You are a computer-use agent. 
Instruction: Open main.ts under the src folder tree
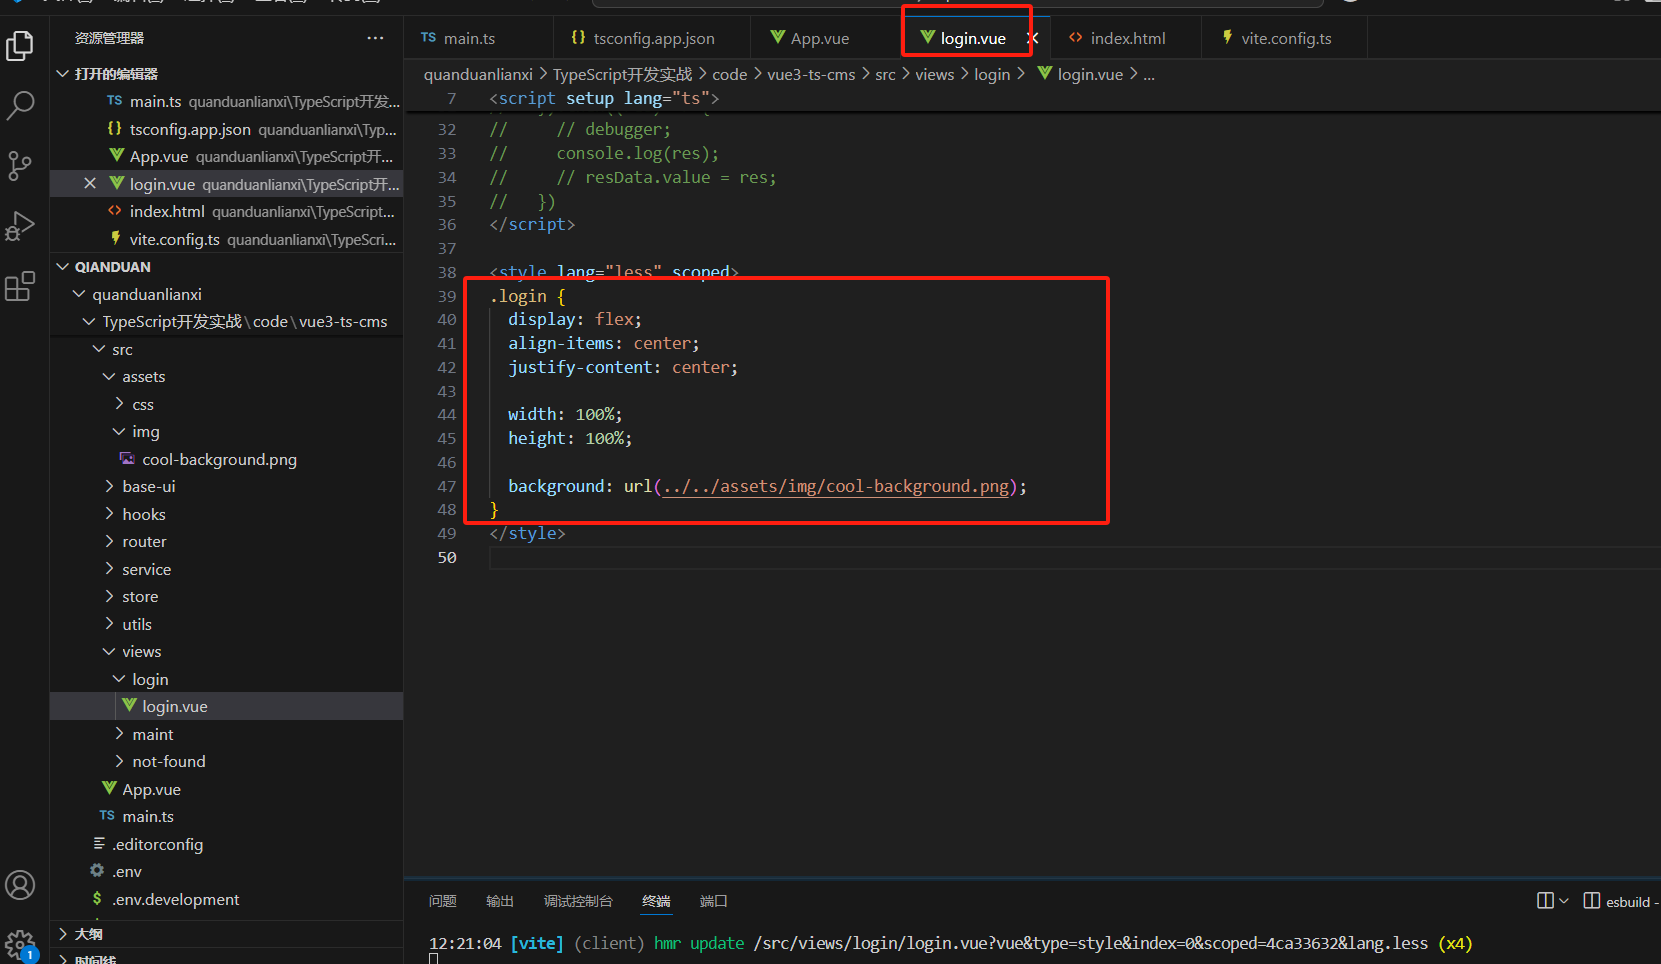(x=148, y=816)
